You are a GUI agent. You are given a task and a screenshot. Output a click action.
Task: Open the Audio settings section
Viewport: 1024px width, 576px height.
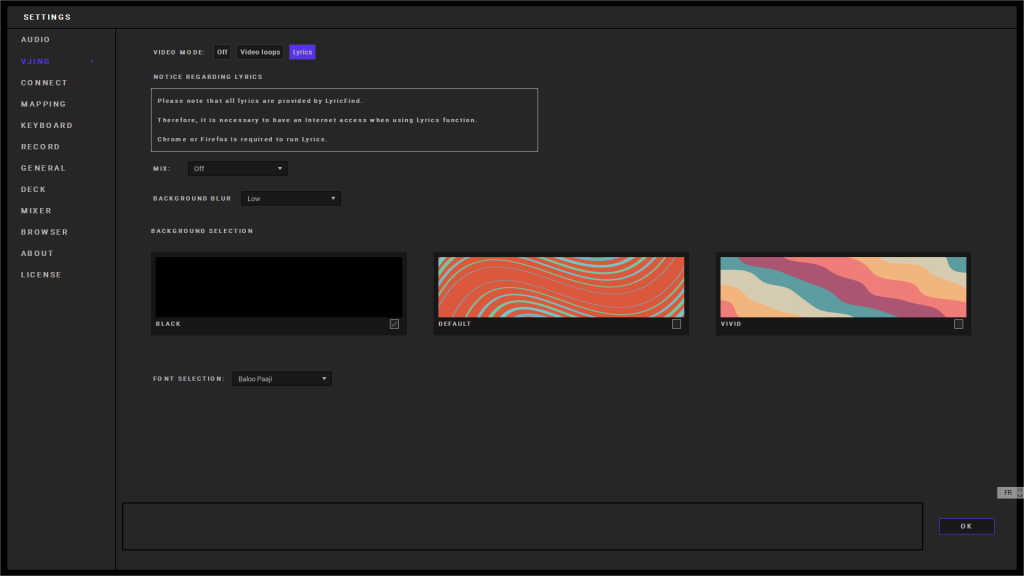tap(36, 40)
